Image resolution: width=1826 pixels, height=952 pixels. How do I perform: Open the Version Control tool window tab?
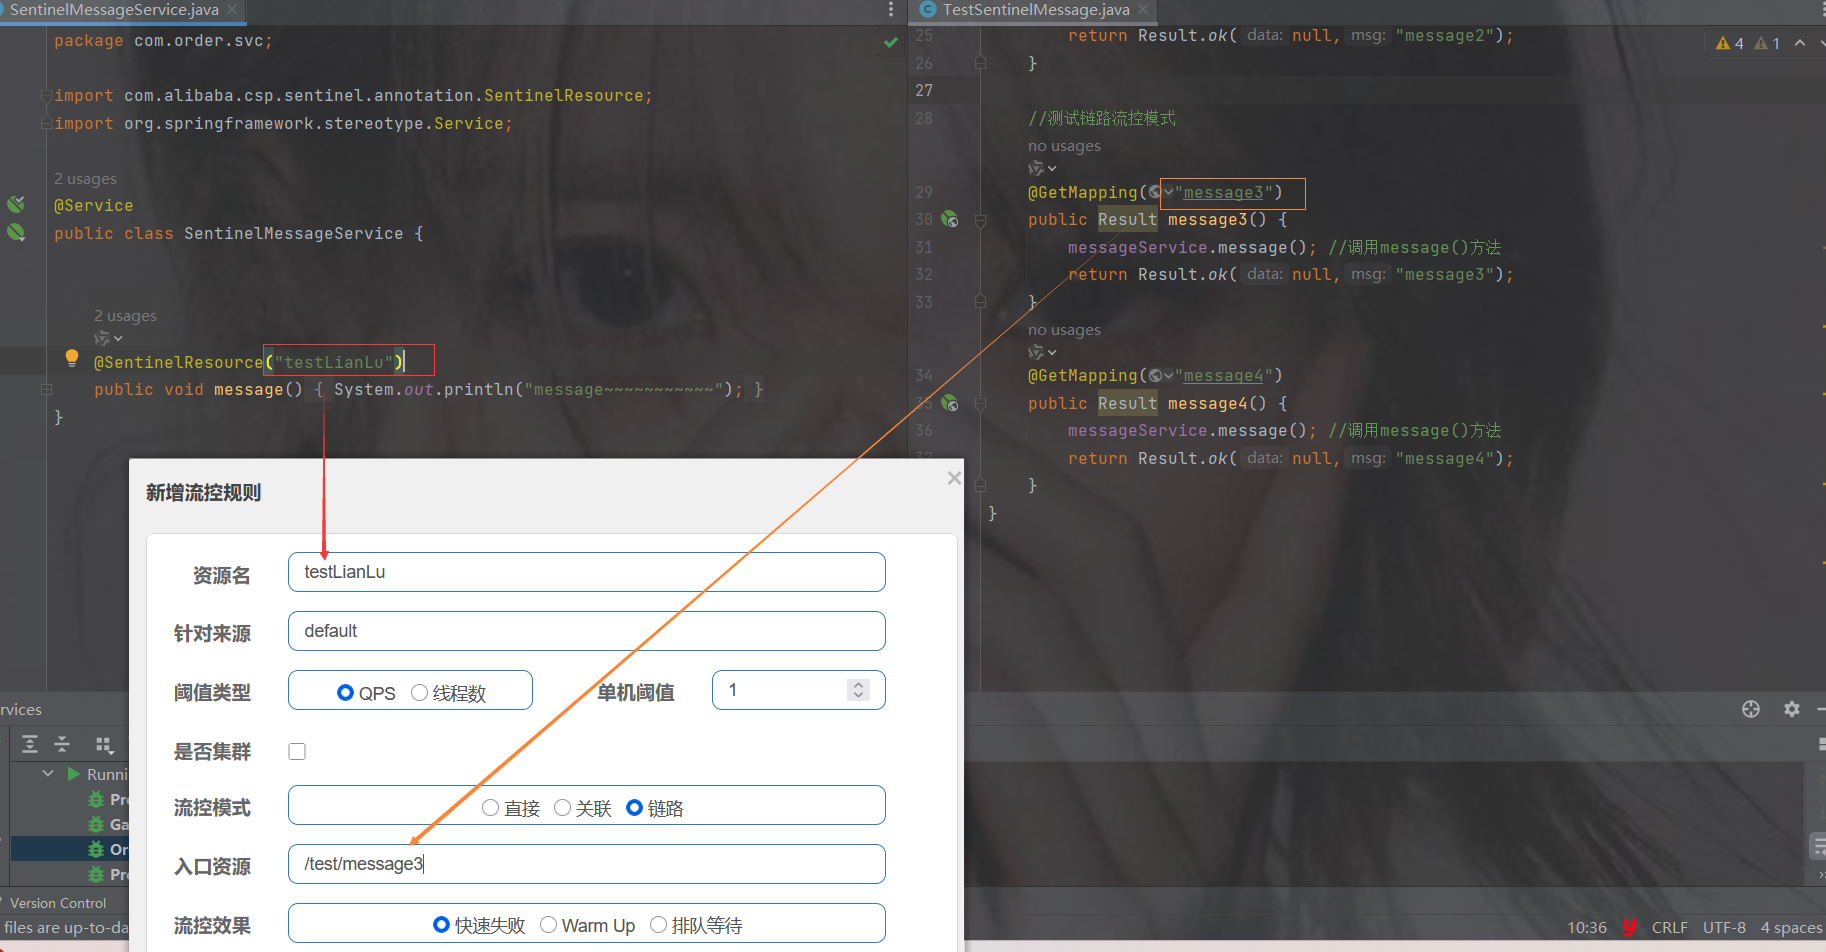click(58, 903)
